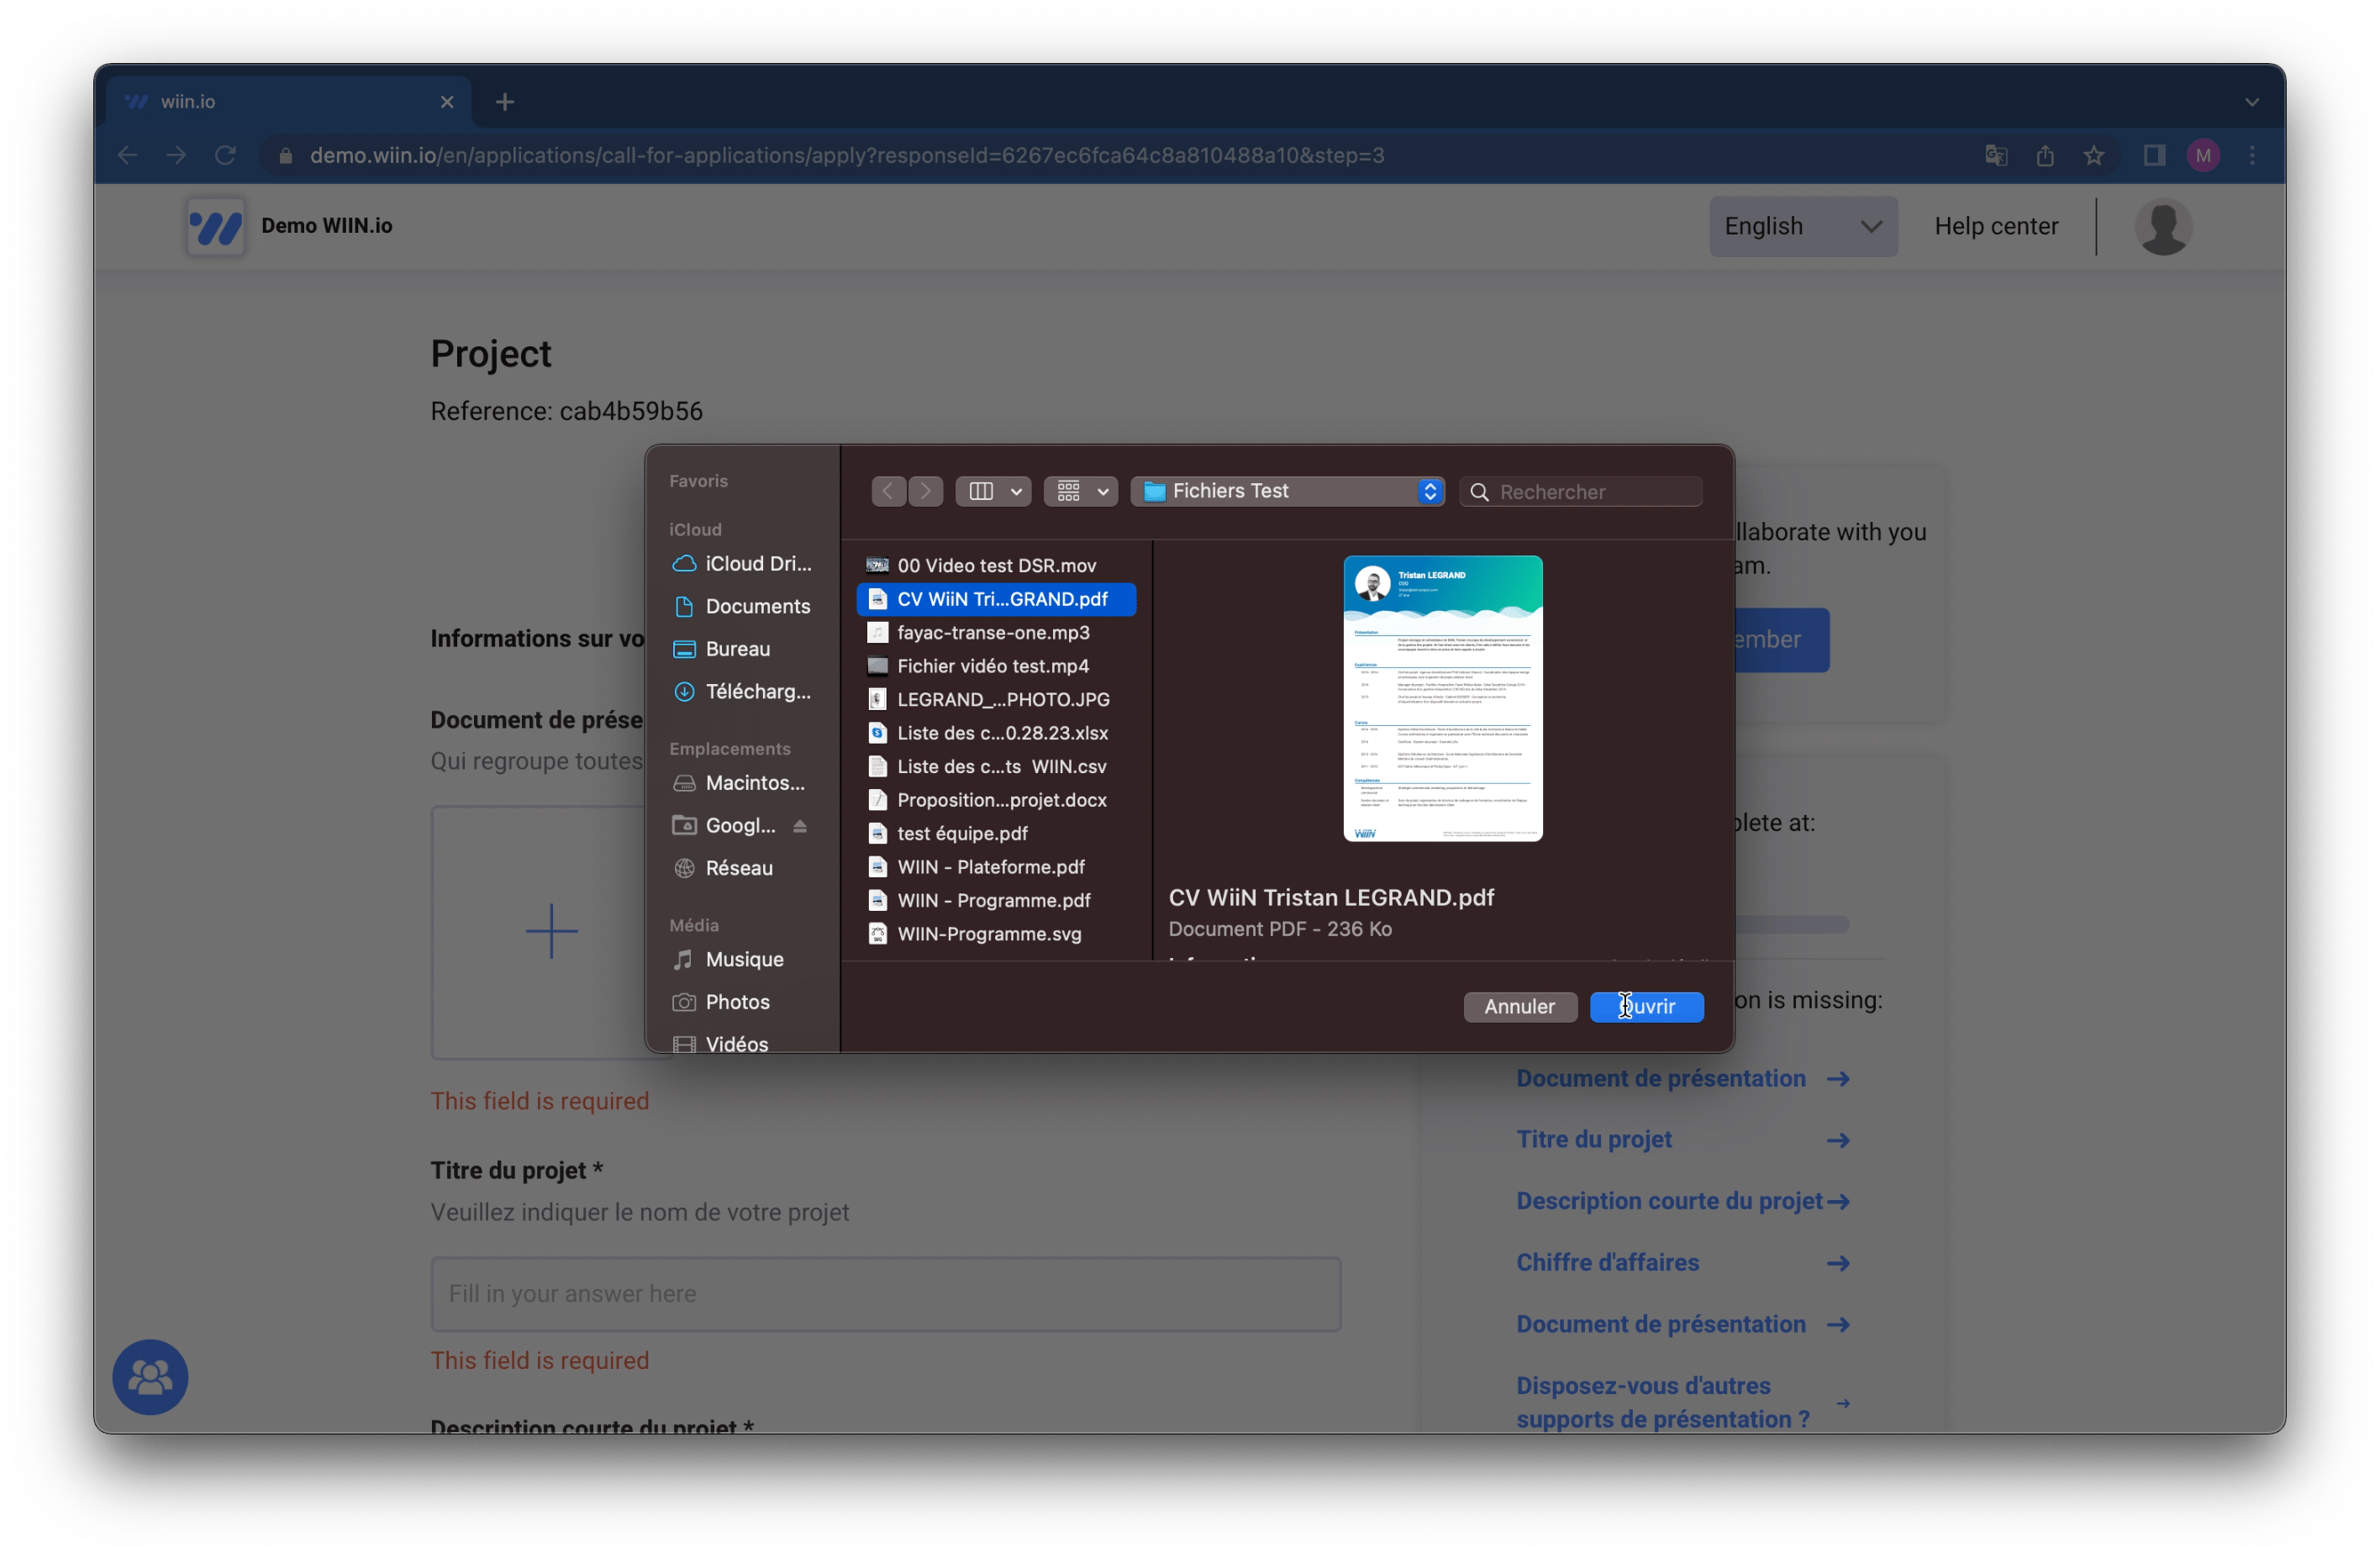Click the Titre du projet answer field
Viewport: 2380px width, 1558px height.
886,1294
